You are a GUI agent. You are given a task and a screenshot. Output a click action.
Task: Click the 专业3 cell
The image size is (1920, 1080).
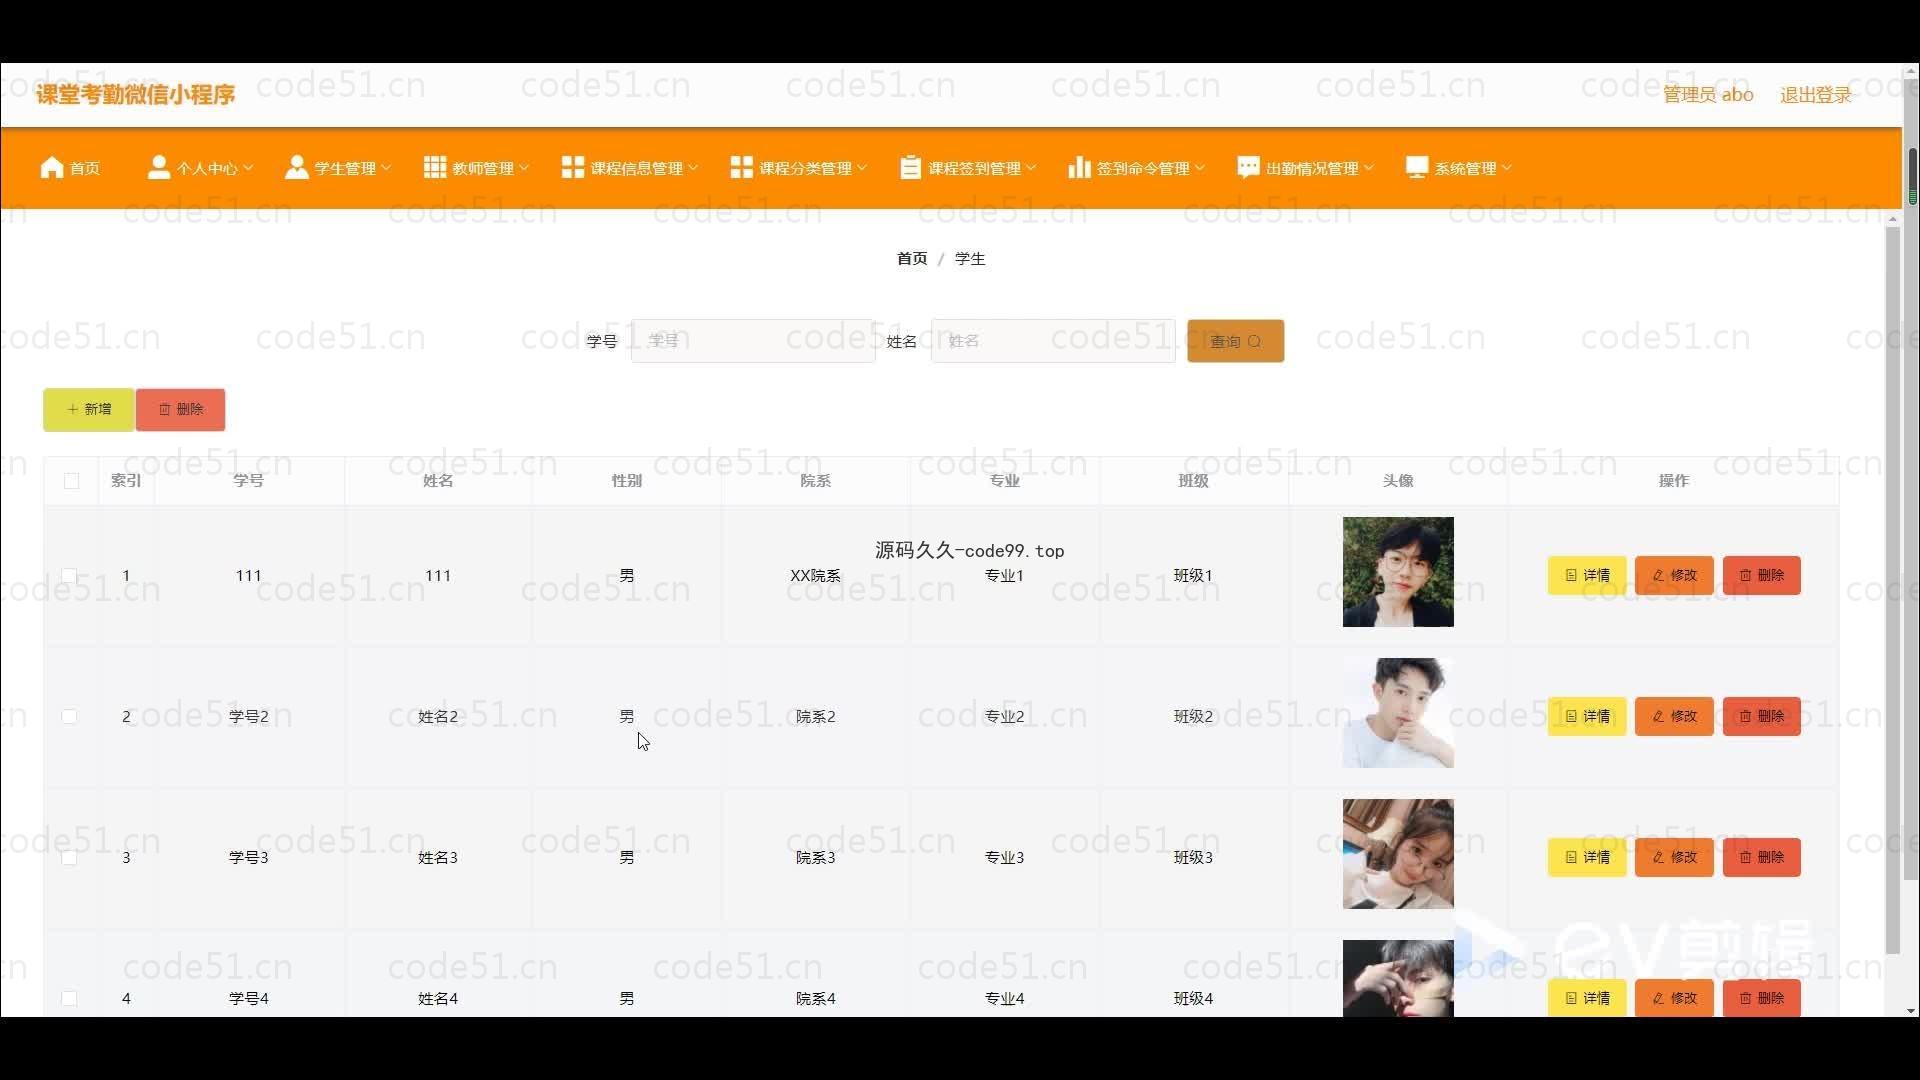click(x=1004, y=858)
